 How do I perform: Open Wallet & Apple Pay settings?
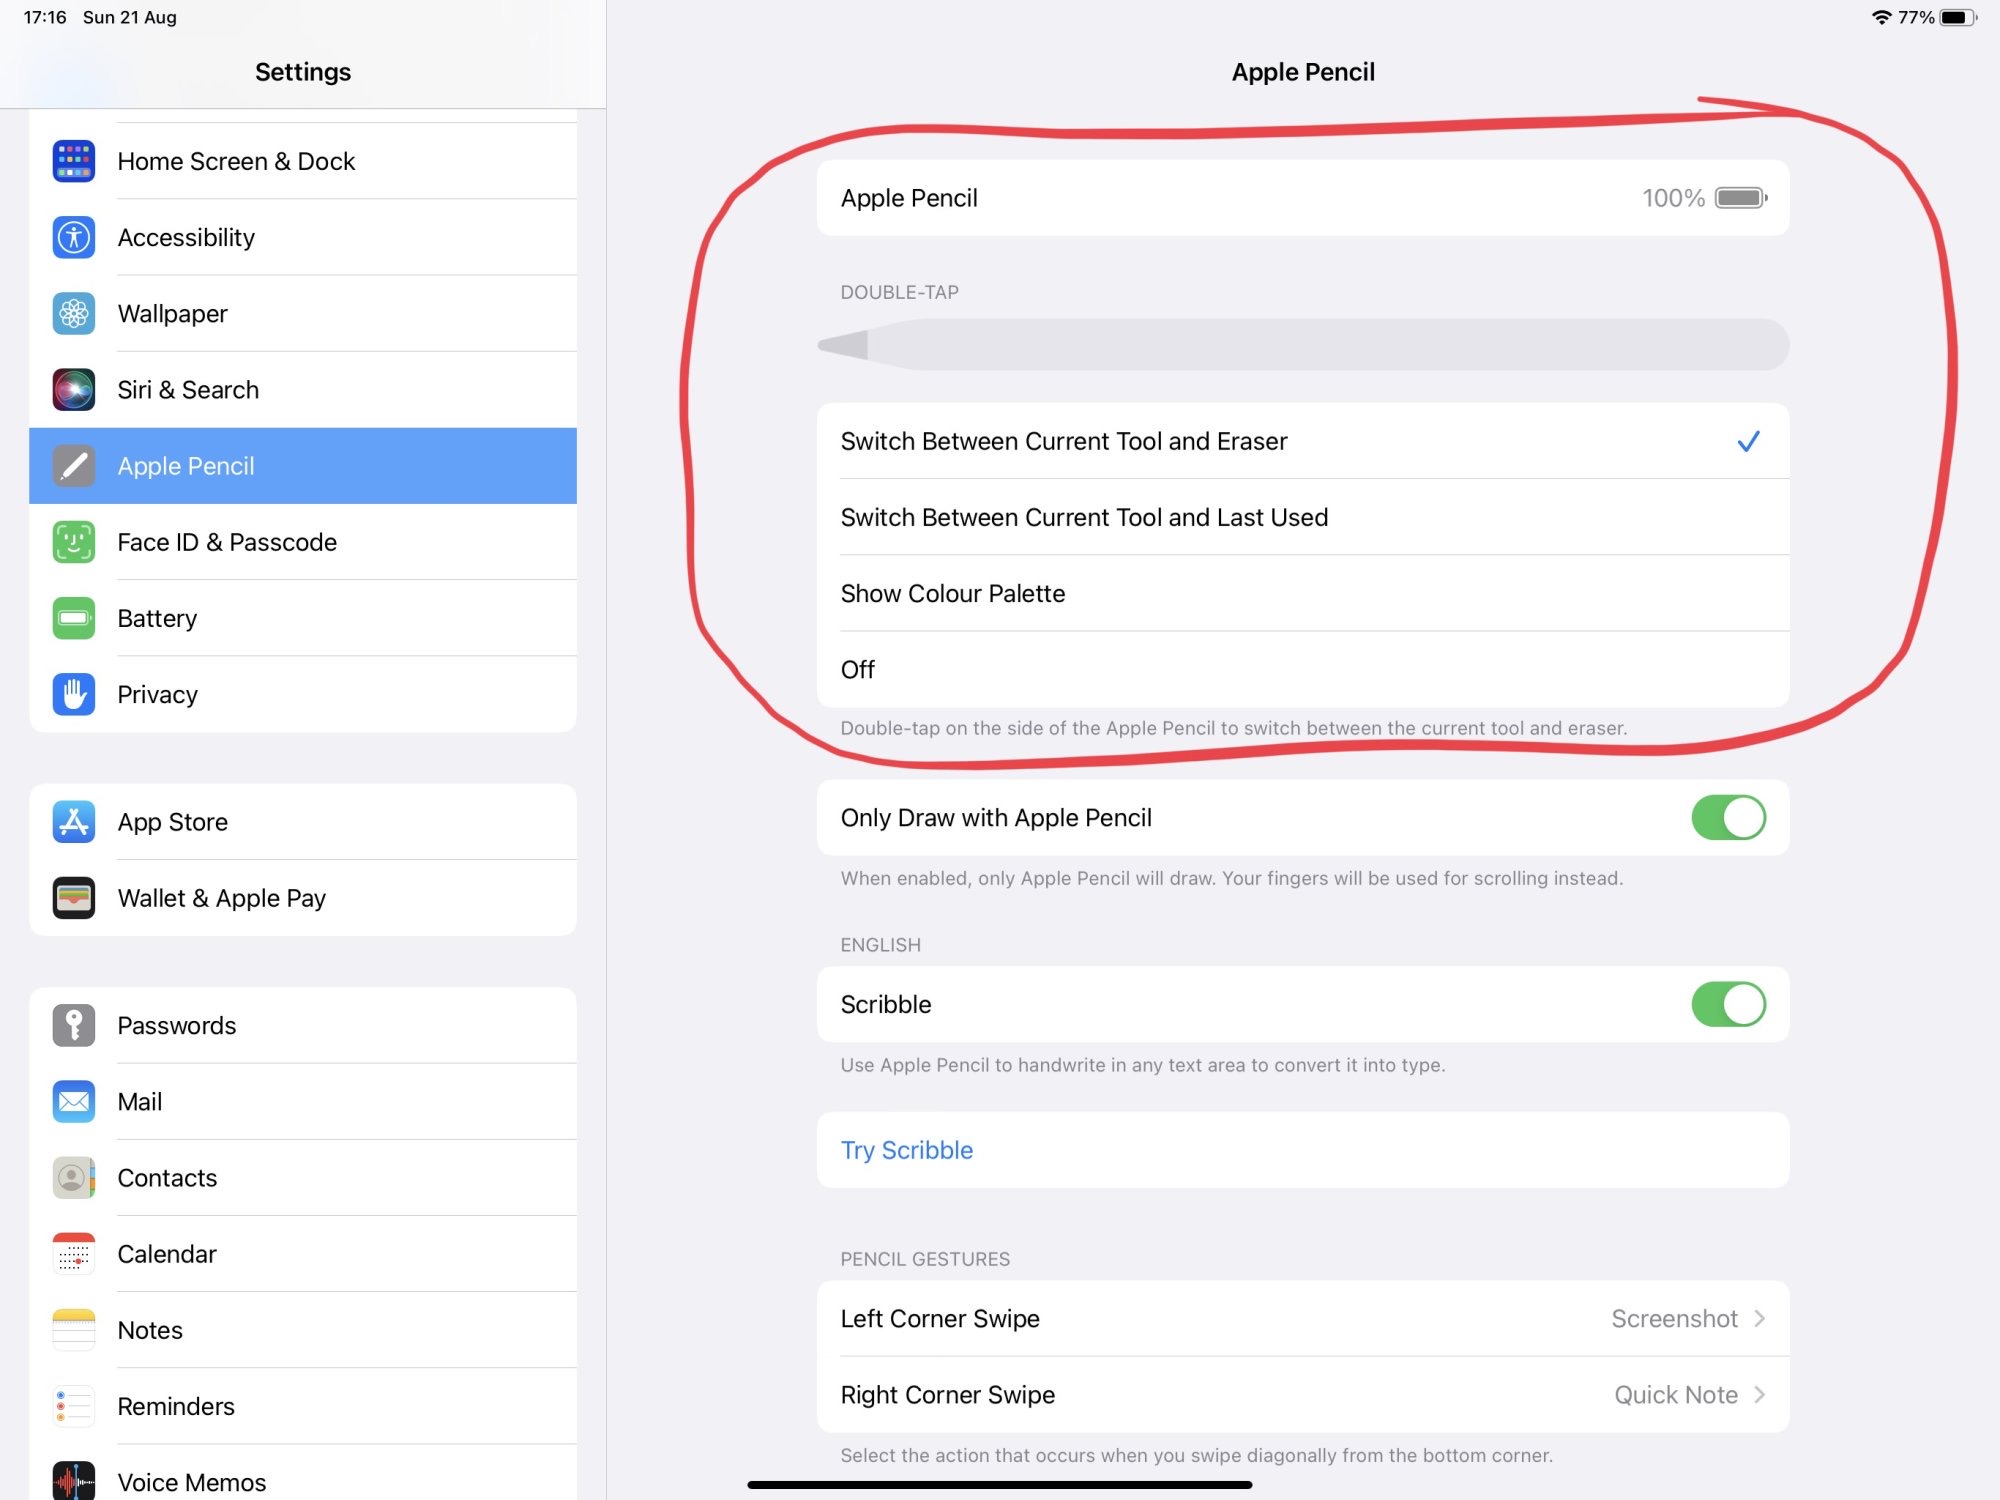(x=222, y=898)
